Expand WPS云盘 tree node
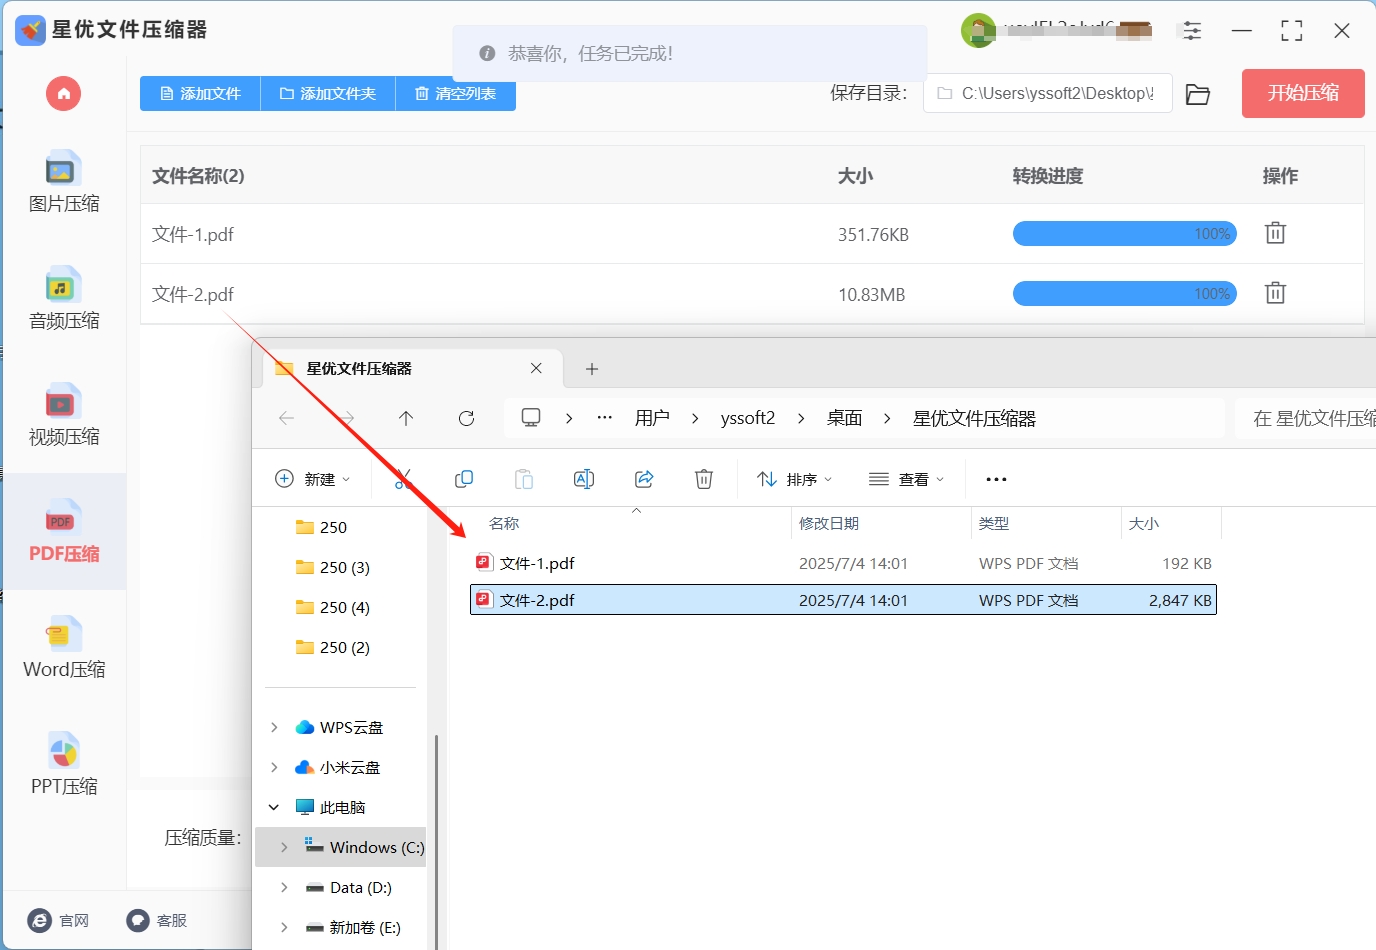This screenshot has width=1376, height=950. pyautogui.click(x=274, y=727)
